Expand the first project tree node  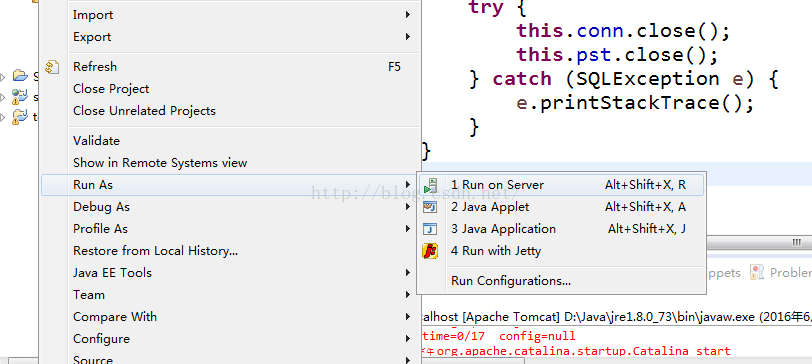coord(3,77)
